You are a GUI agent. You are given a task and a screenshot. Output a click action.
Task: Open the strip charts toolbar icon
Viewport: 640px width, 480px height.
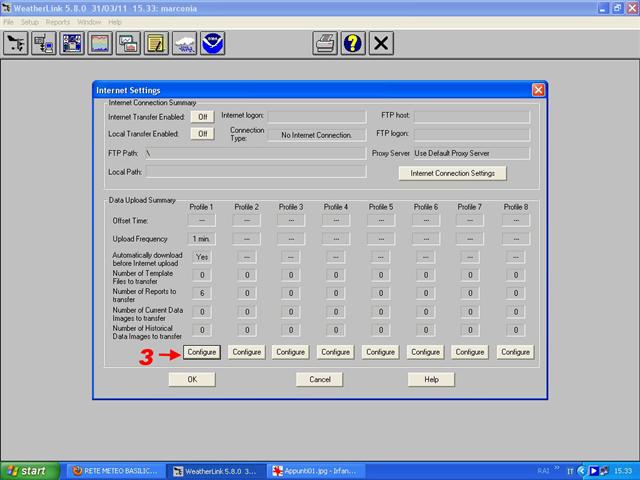click(128, 43)
